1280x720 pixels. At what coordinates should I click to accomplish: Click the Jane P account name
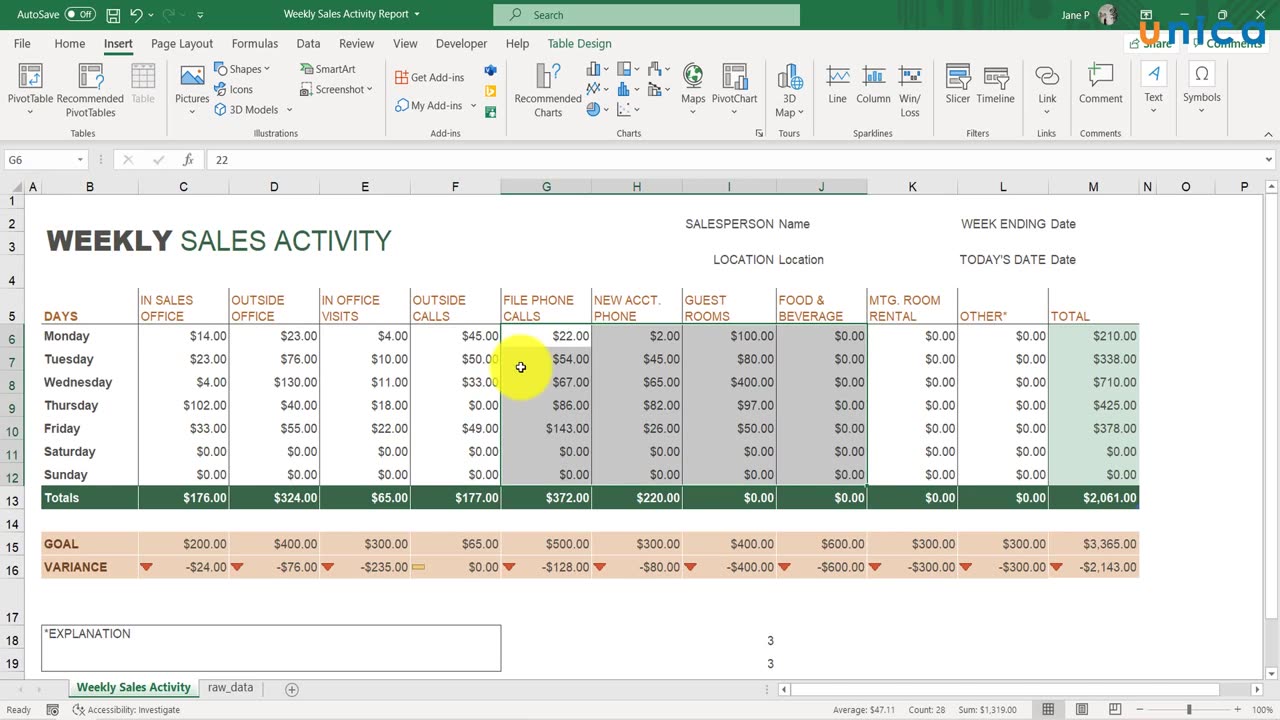click(1075, 15)
